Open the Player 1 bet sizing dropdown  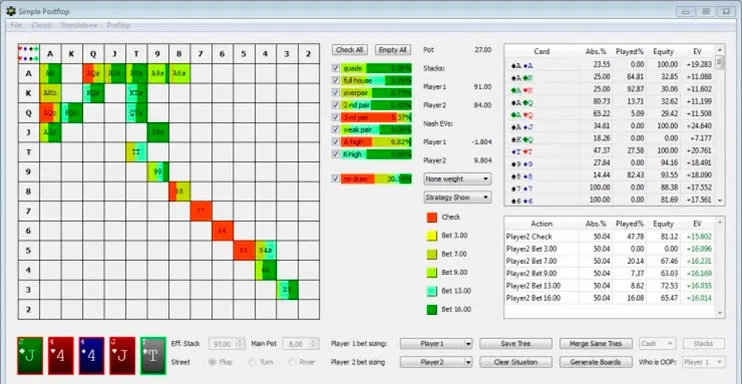(436, 344)
